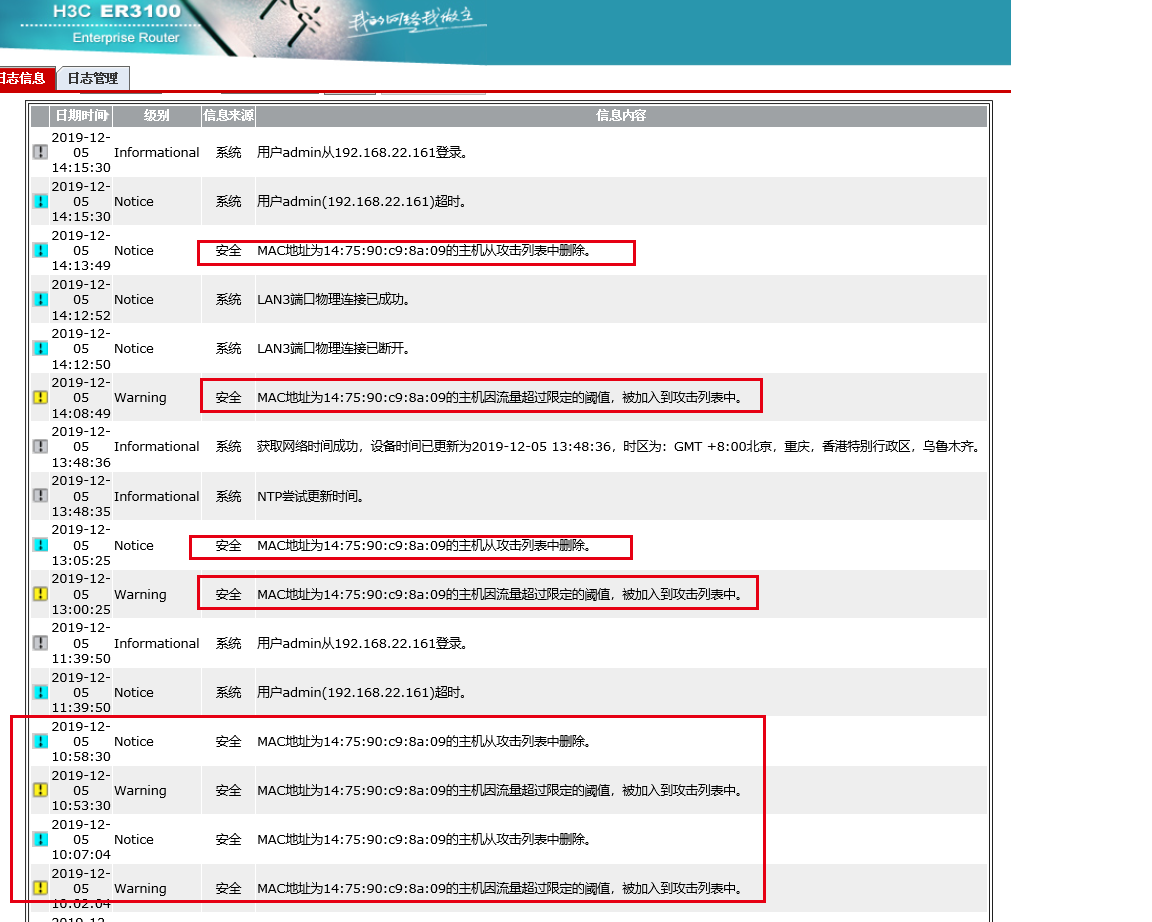Click the date cell 2019-12-05 14:13:49
This screenshot has height=922, width=1152.
[x=81, y=251]
